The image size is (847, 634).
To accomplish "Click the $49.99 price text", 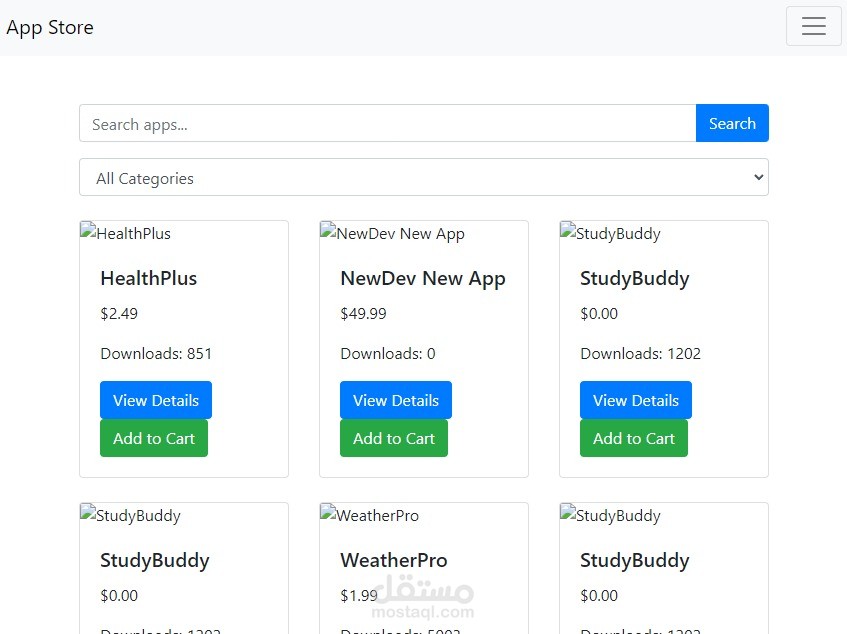I will click(x=364, y=314).
